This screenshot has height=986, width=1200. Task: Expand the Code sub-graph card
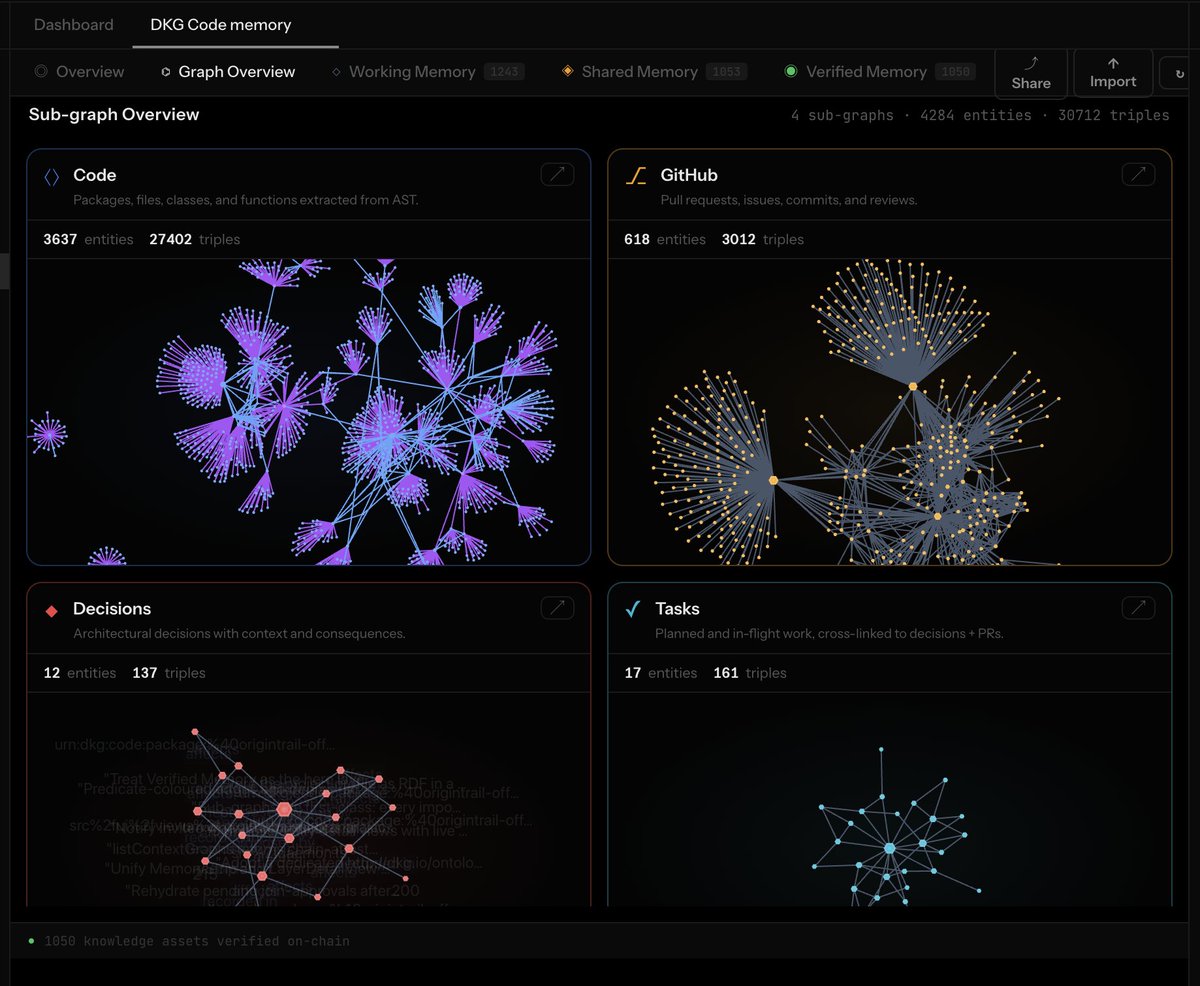(558, 174)
